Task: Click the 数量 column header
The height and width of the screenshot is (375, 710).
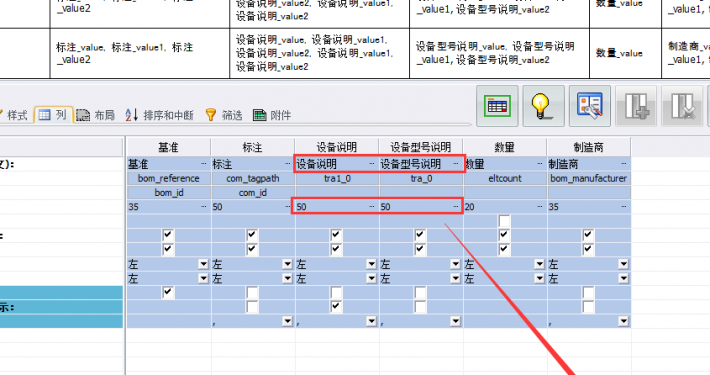Action: click(504, 147)
